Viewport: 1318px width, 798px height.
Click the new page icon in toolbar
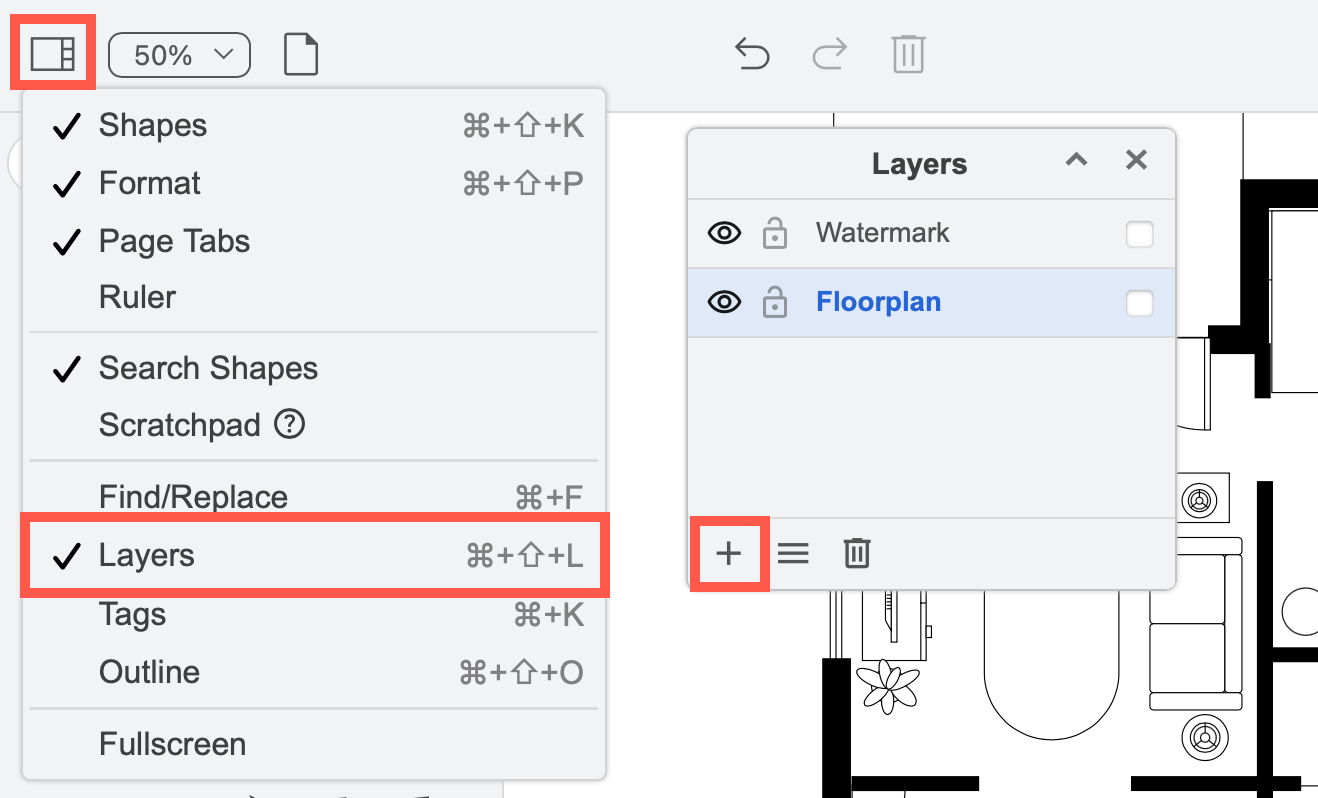(301, 54)
